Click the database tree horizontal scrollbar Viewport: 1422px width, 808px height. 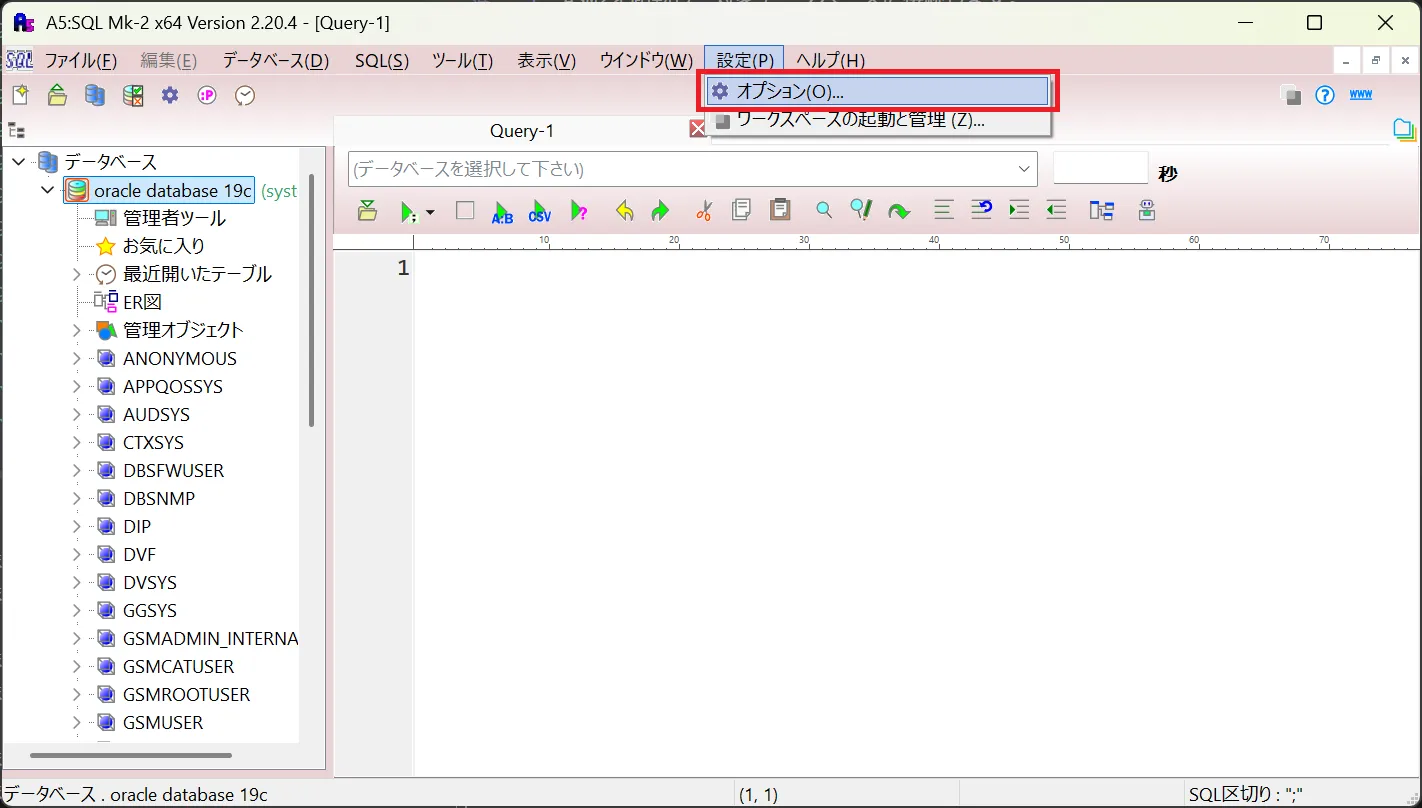[x=131, y=756]
